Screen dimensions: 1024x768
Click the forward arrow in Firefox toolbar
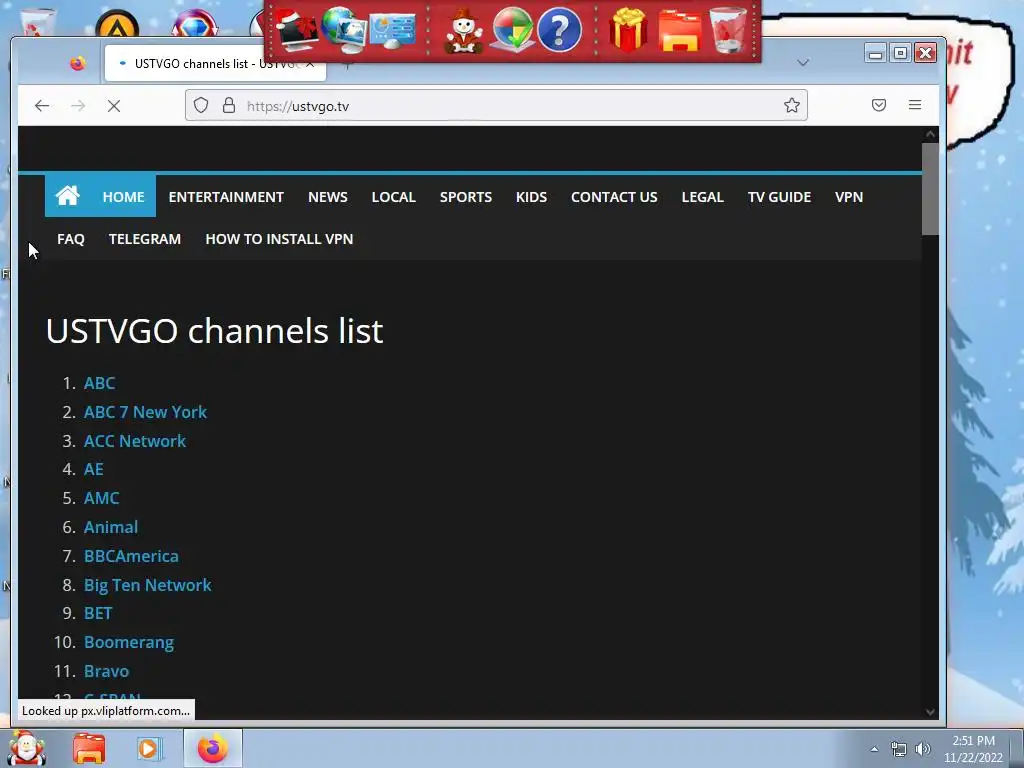[x=78, y=106]
